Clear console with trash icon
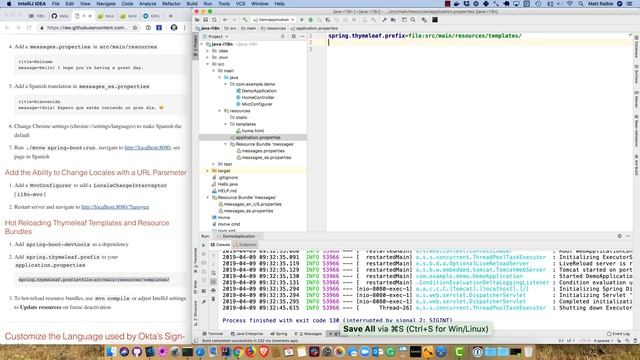This screenshot has width=640, height=360. tap(213, 299)
